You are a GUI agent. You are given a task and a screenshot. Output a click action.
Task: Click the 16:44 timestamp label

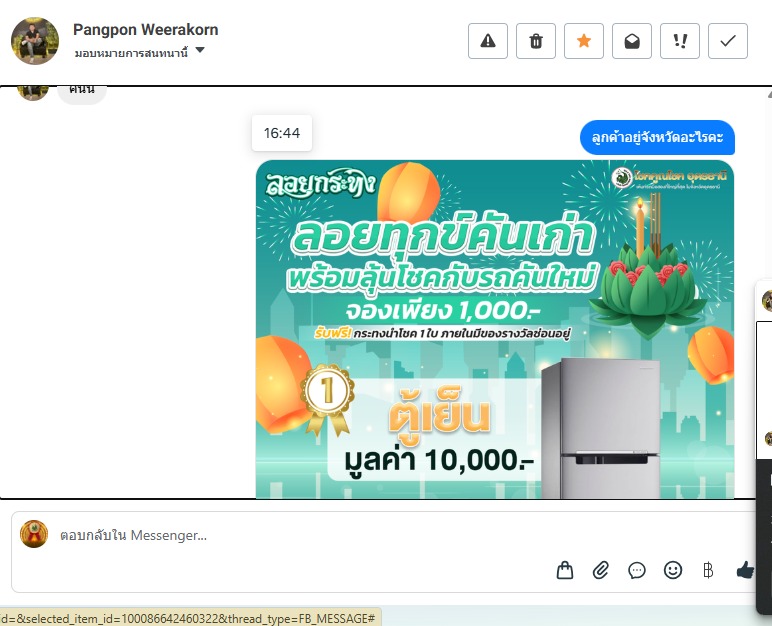point(282,133)
